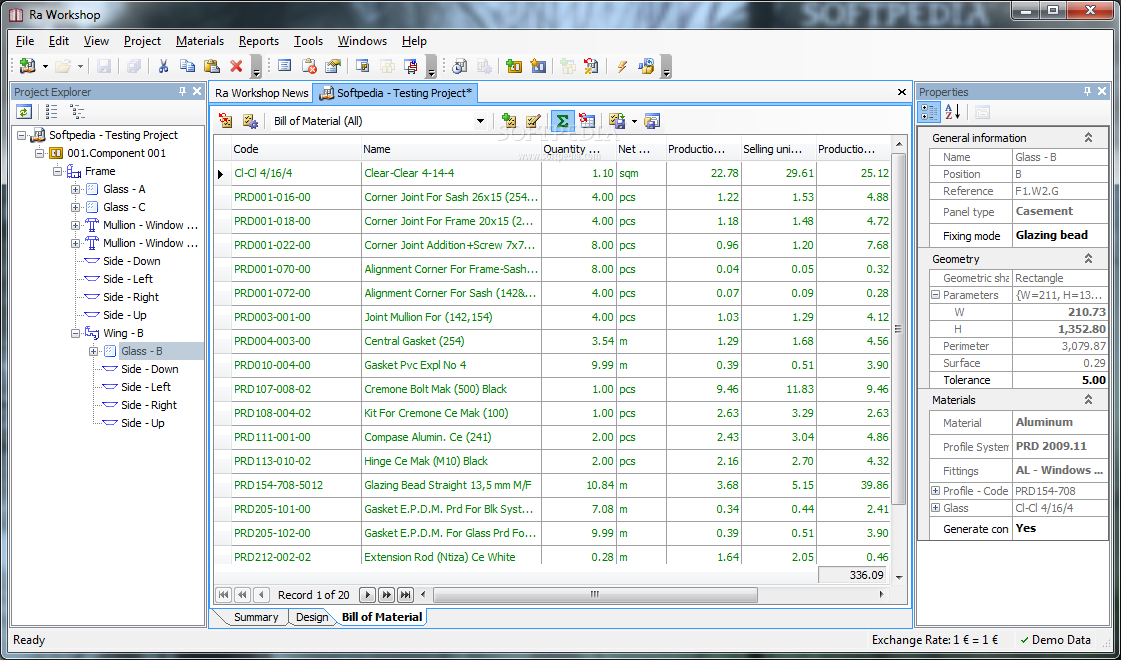Click the Cut scissors icon
Image resolution: width=1121 pixels, height=660 pixels.
163,67
